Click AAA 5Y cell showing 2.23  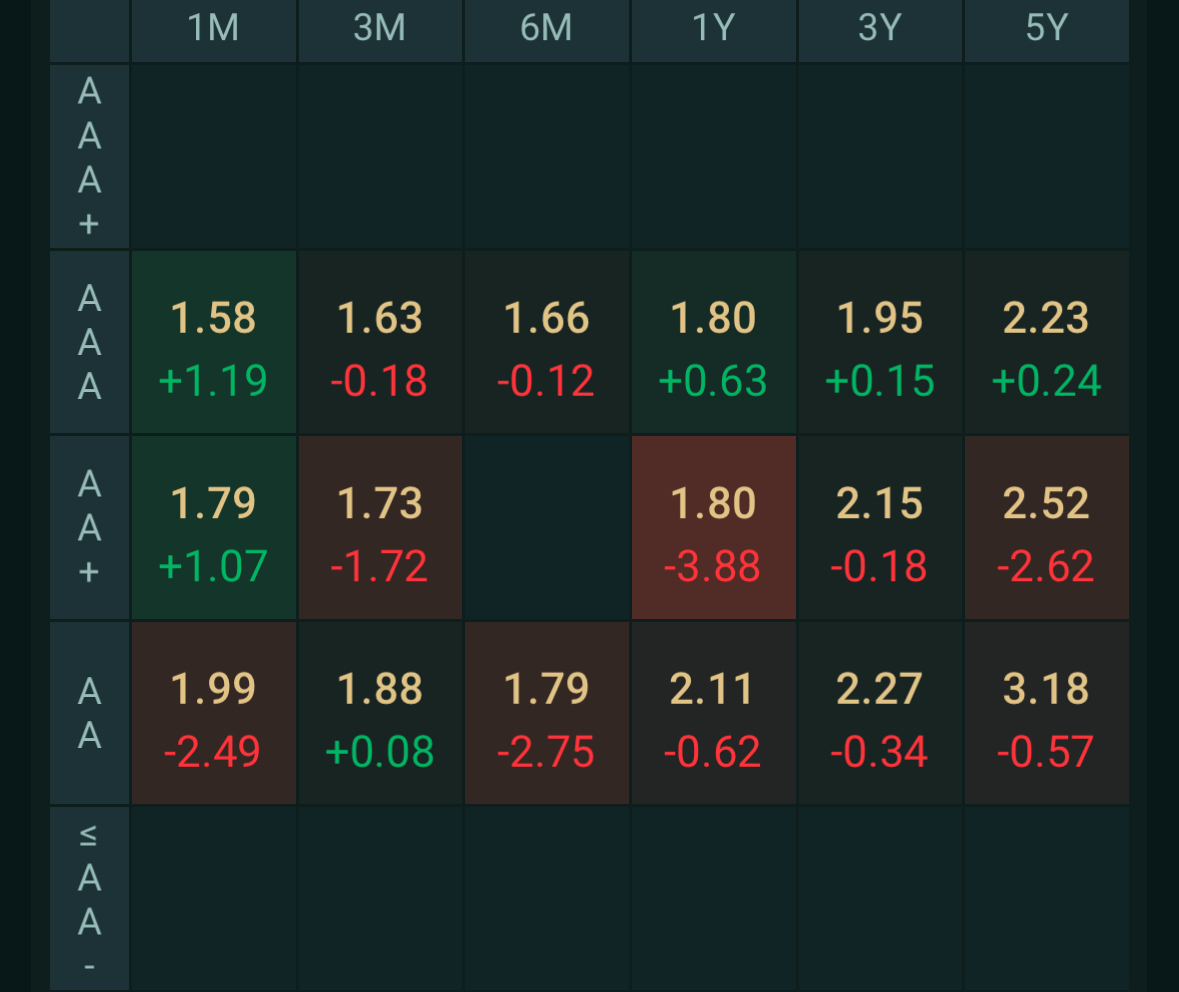(x=1046, y=342)
